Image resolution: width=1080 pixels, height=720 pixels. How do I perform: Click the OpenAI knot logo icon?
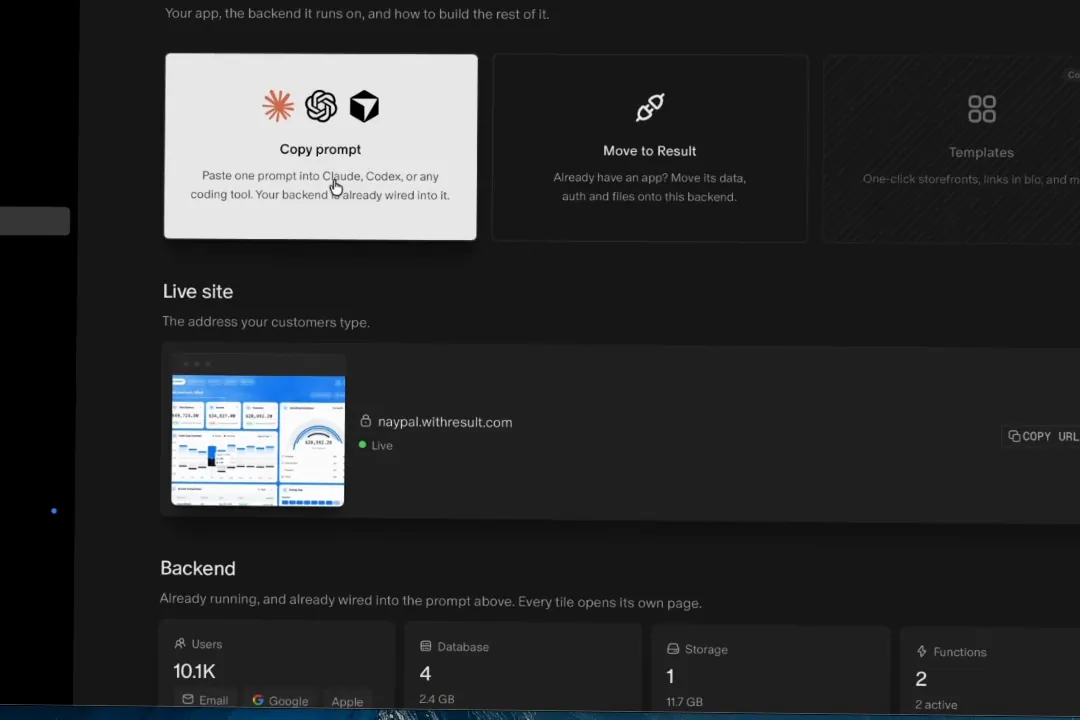(321, 106)
